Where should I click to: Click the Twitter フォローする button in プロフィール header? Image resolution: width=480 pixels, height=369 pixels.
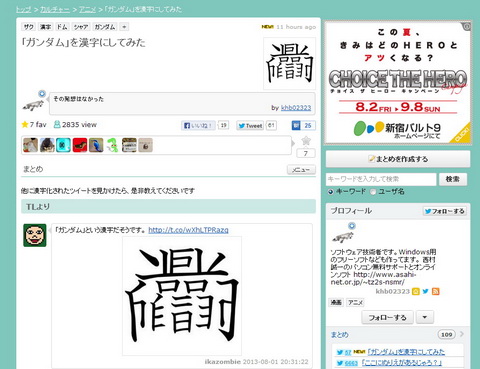point(445,211)
